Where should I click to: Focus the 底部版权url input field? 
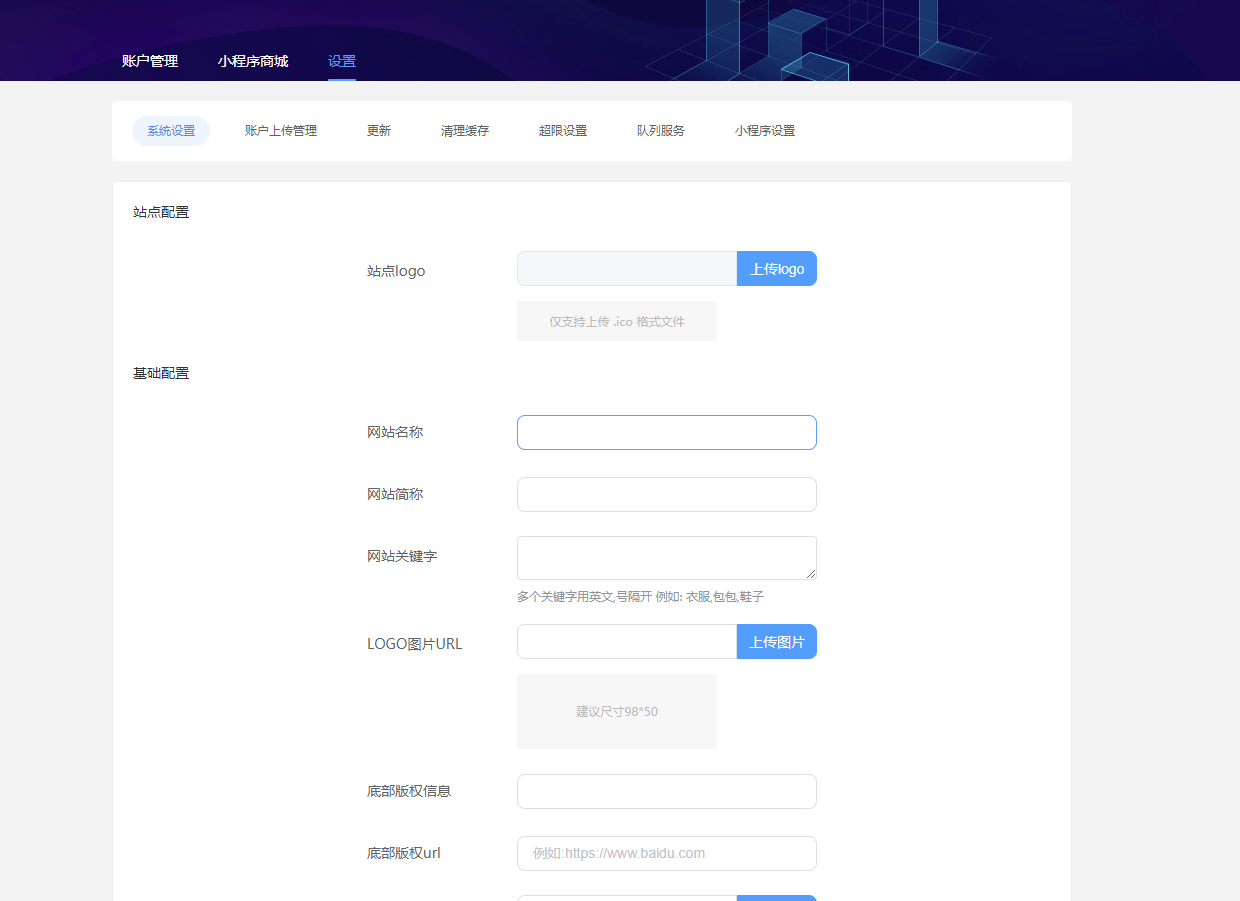(x=667, y=853)
